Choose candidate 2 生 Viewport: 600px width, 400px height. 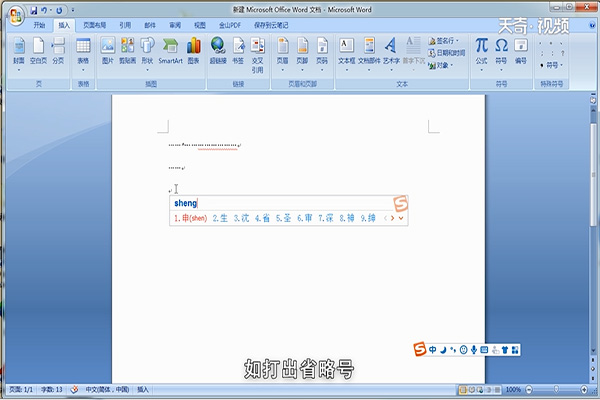click(220, 218)
